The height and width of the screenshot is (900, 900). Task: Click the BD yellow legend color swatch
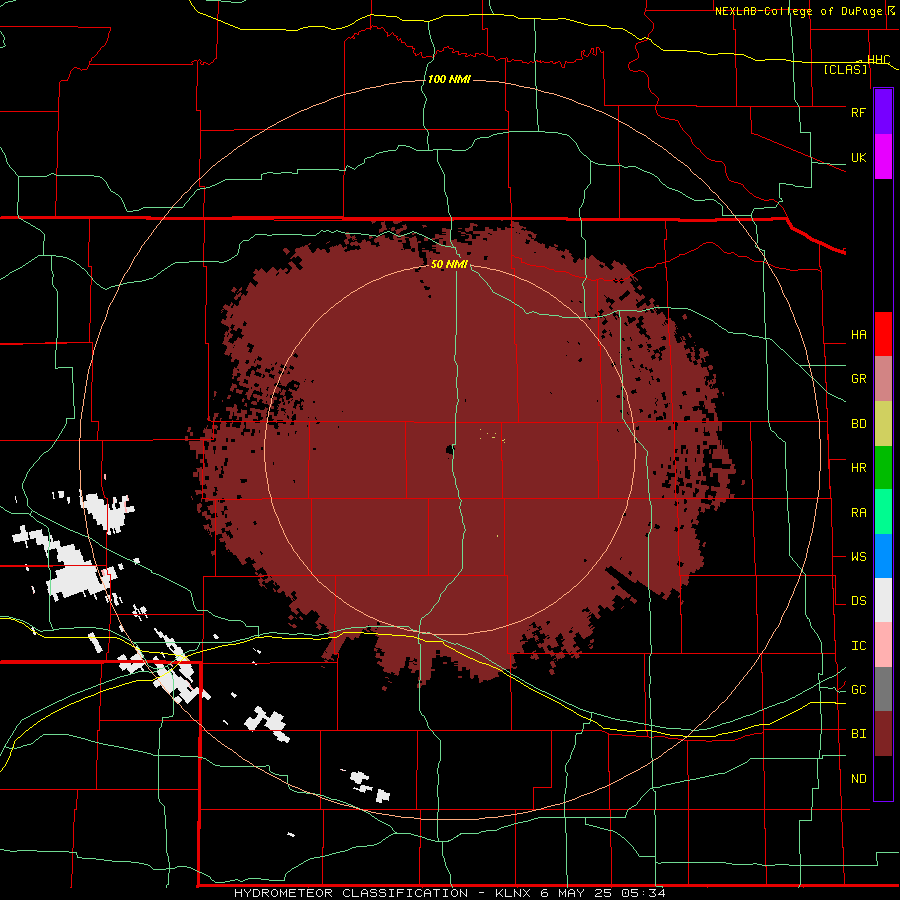(883, 424)
